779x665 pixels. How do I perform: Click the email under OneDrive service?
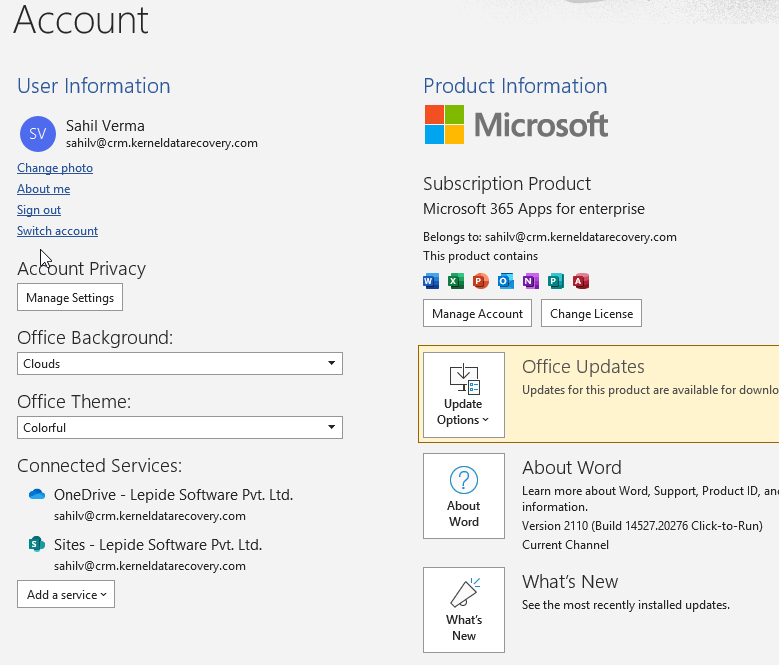pos(150,516)
